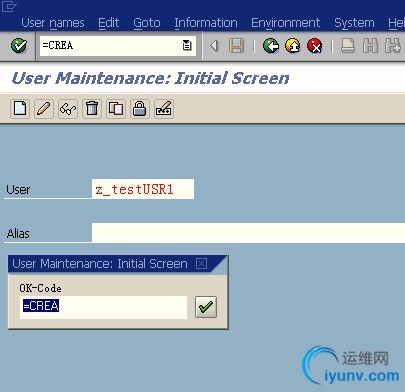The height and width of the screenshot is (392, 405).
Task: Click the empty Alias input field
Action: coord(248,233)
